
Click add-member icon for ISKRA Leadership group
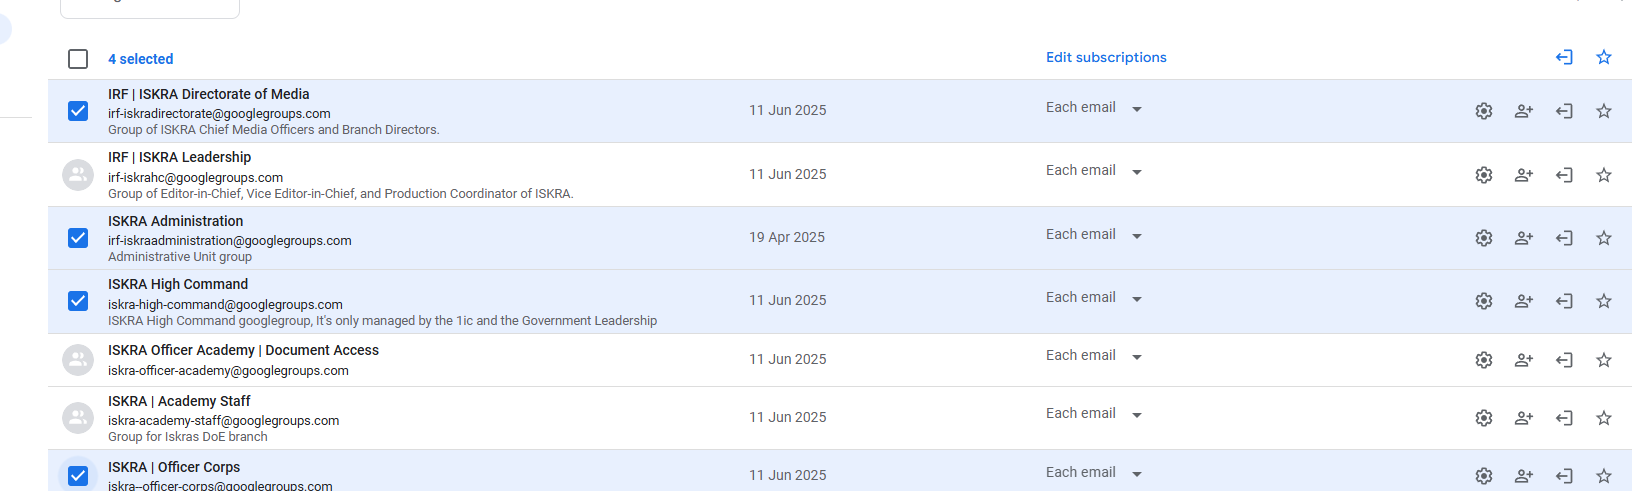coord(1524,175)
